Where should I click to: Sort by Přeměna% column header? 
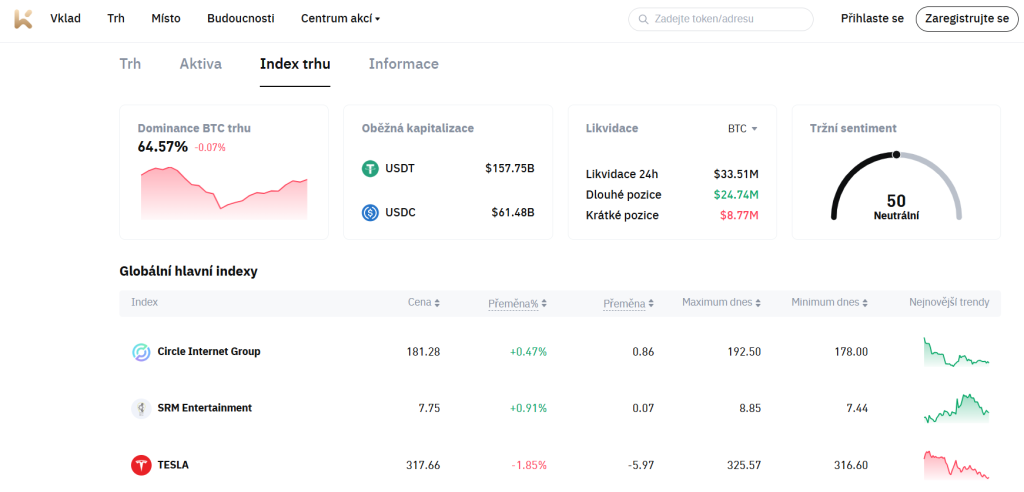click(517, 303)
